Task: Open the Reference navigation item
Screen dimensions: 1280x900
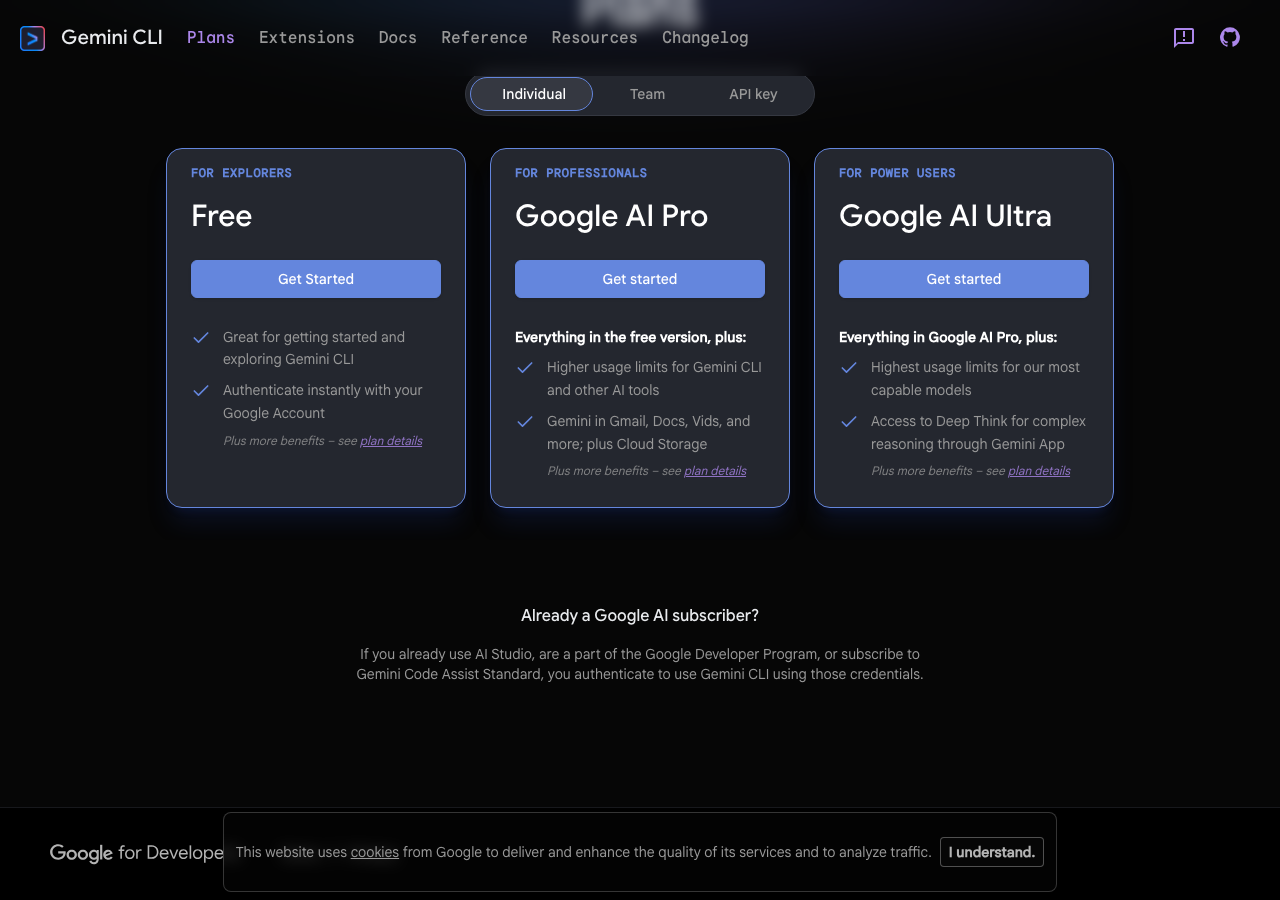Action: 484,38
